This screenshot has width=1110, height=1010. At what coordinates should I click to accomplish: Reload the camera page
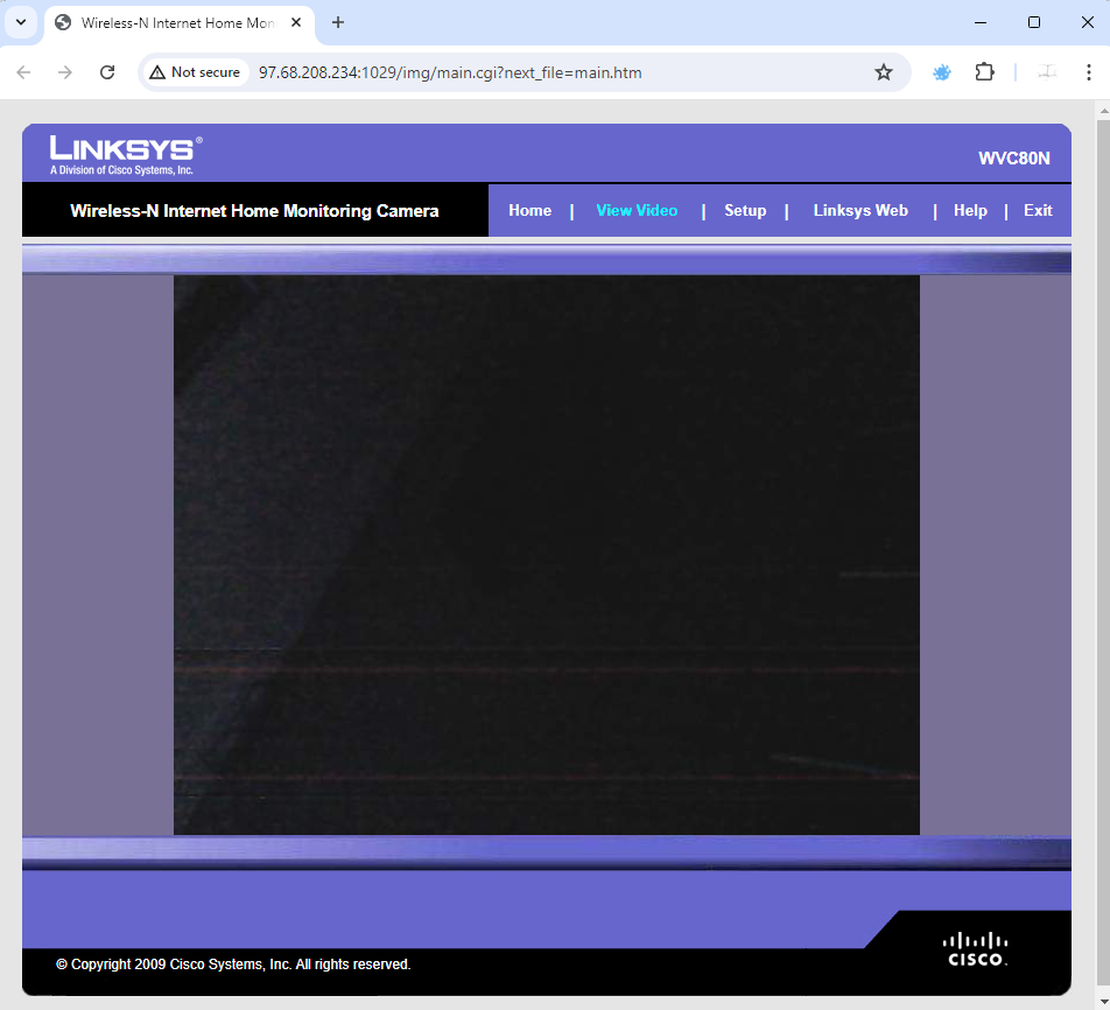107,72
